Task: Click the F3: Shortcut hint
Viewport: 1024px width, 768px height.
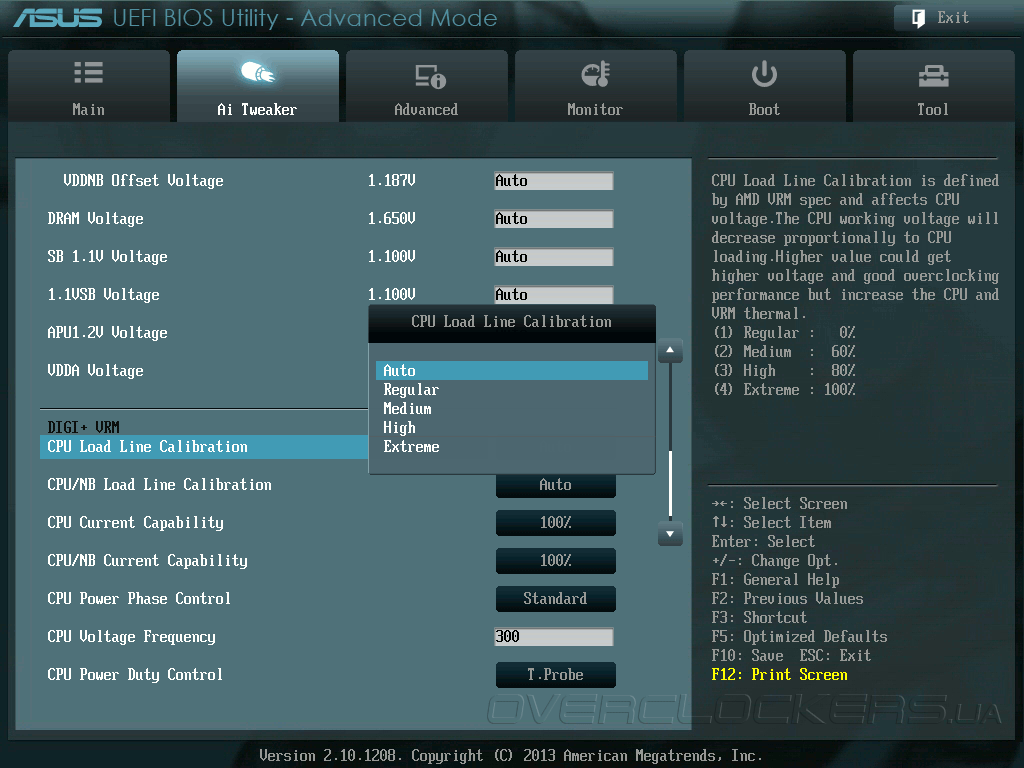Action: (759, 618)
